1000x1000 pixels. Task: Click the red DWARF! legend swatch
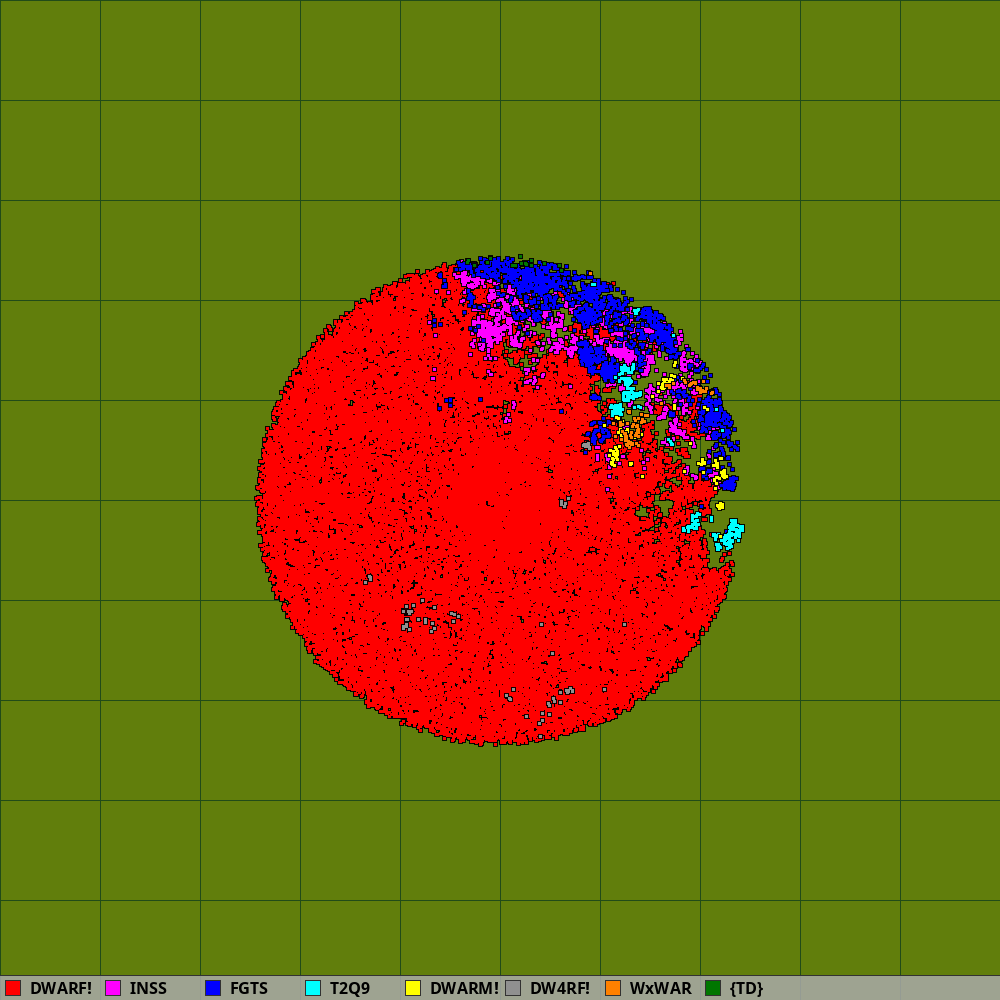tap(13, 988)
